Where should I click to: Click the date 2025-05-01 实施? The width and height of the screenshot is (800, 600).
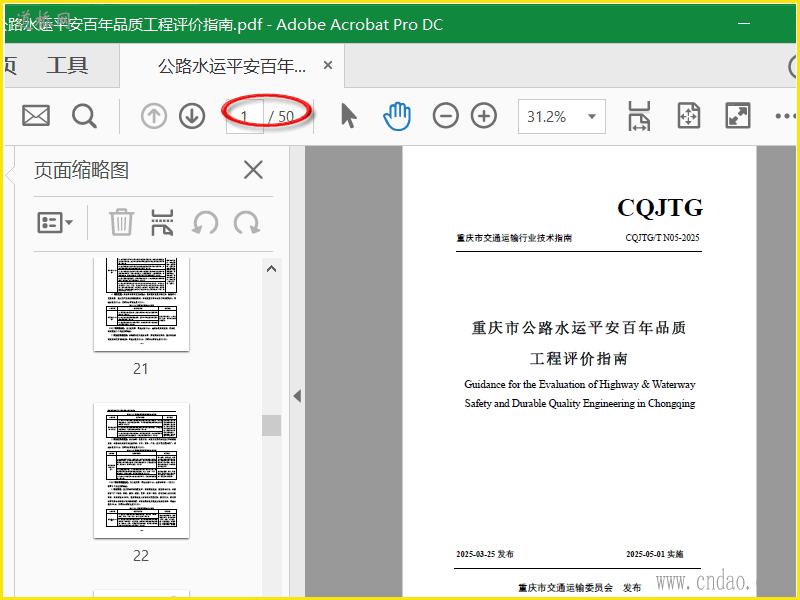coord(655,554)
